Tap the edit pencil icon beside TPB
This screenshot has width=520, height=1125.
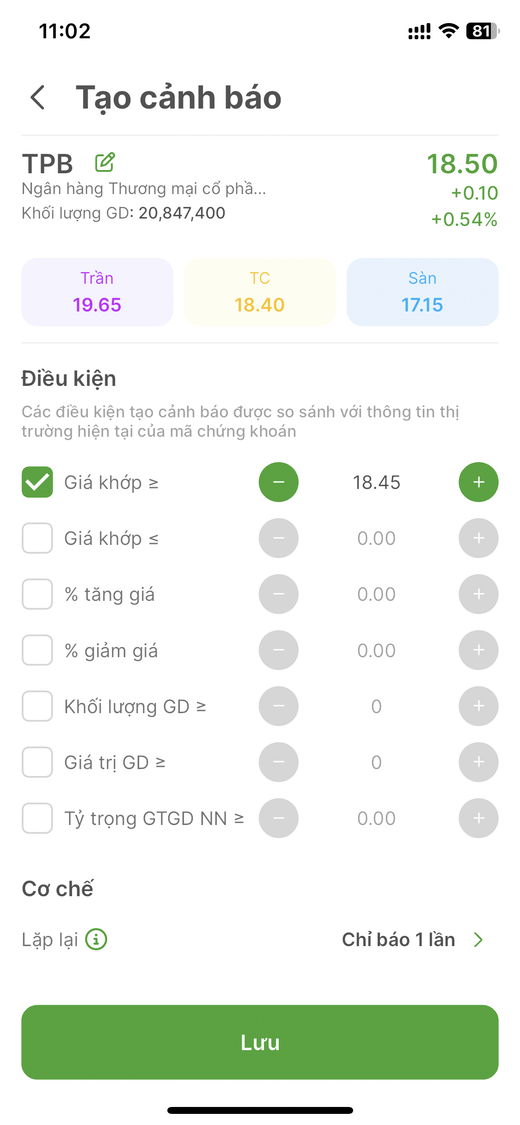click(105, 162)
